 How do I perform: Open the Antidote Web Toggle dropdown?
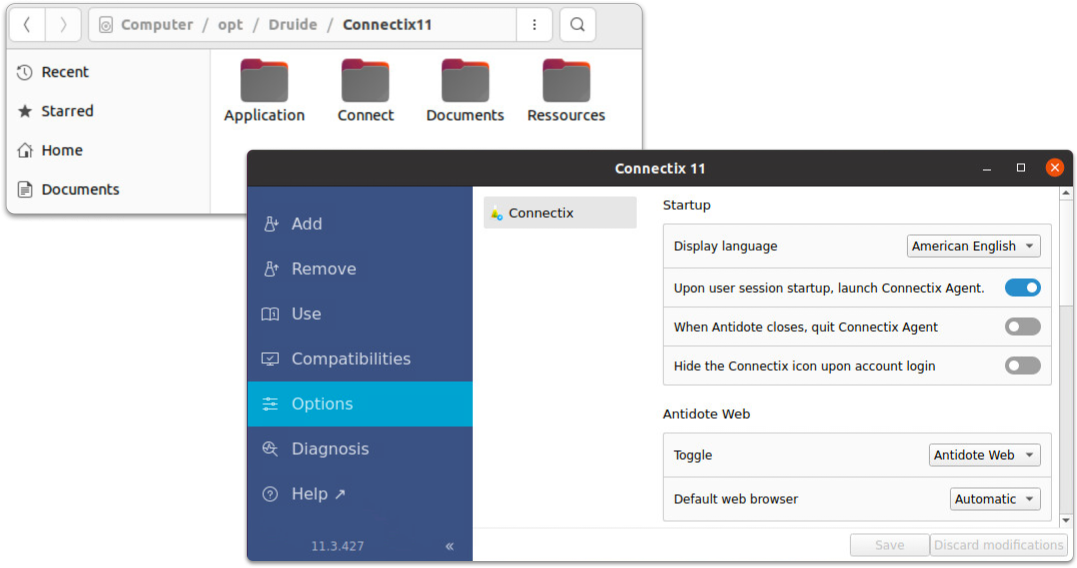[984, 455]
